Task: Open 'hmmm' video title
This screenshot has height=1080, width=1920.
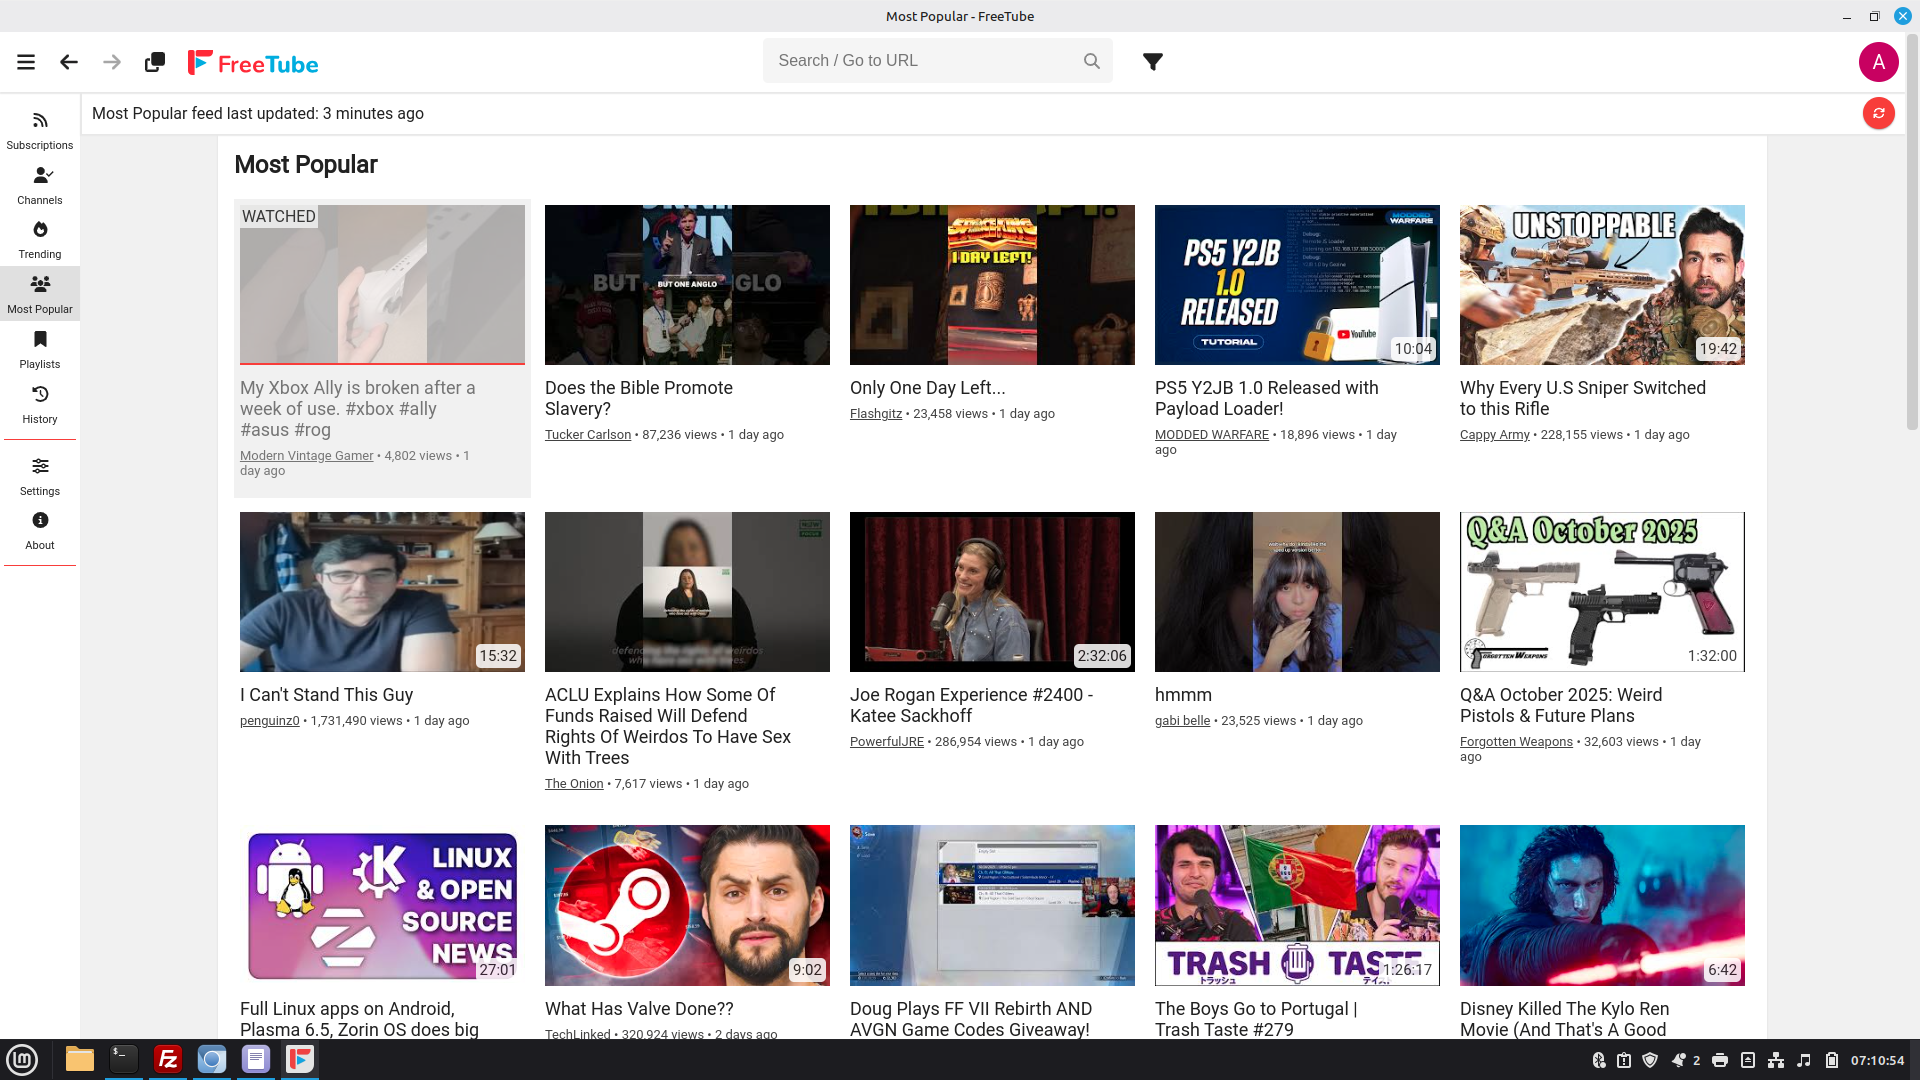Action: coord(1183,695)
